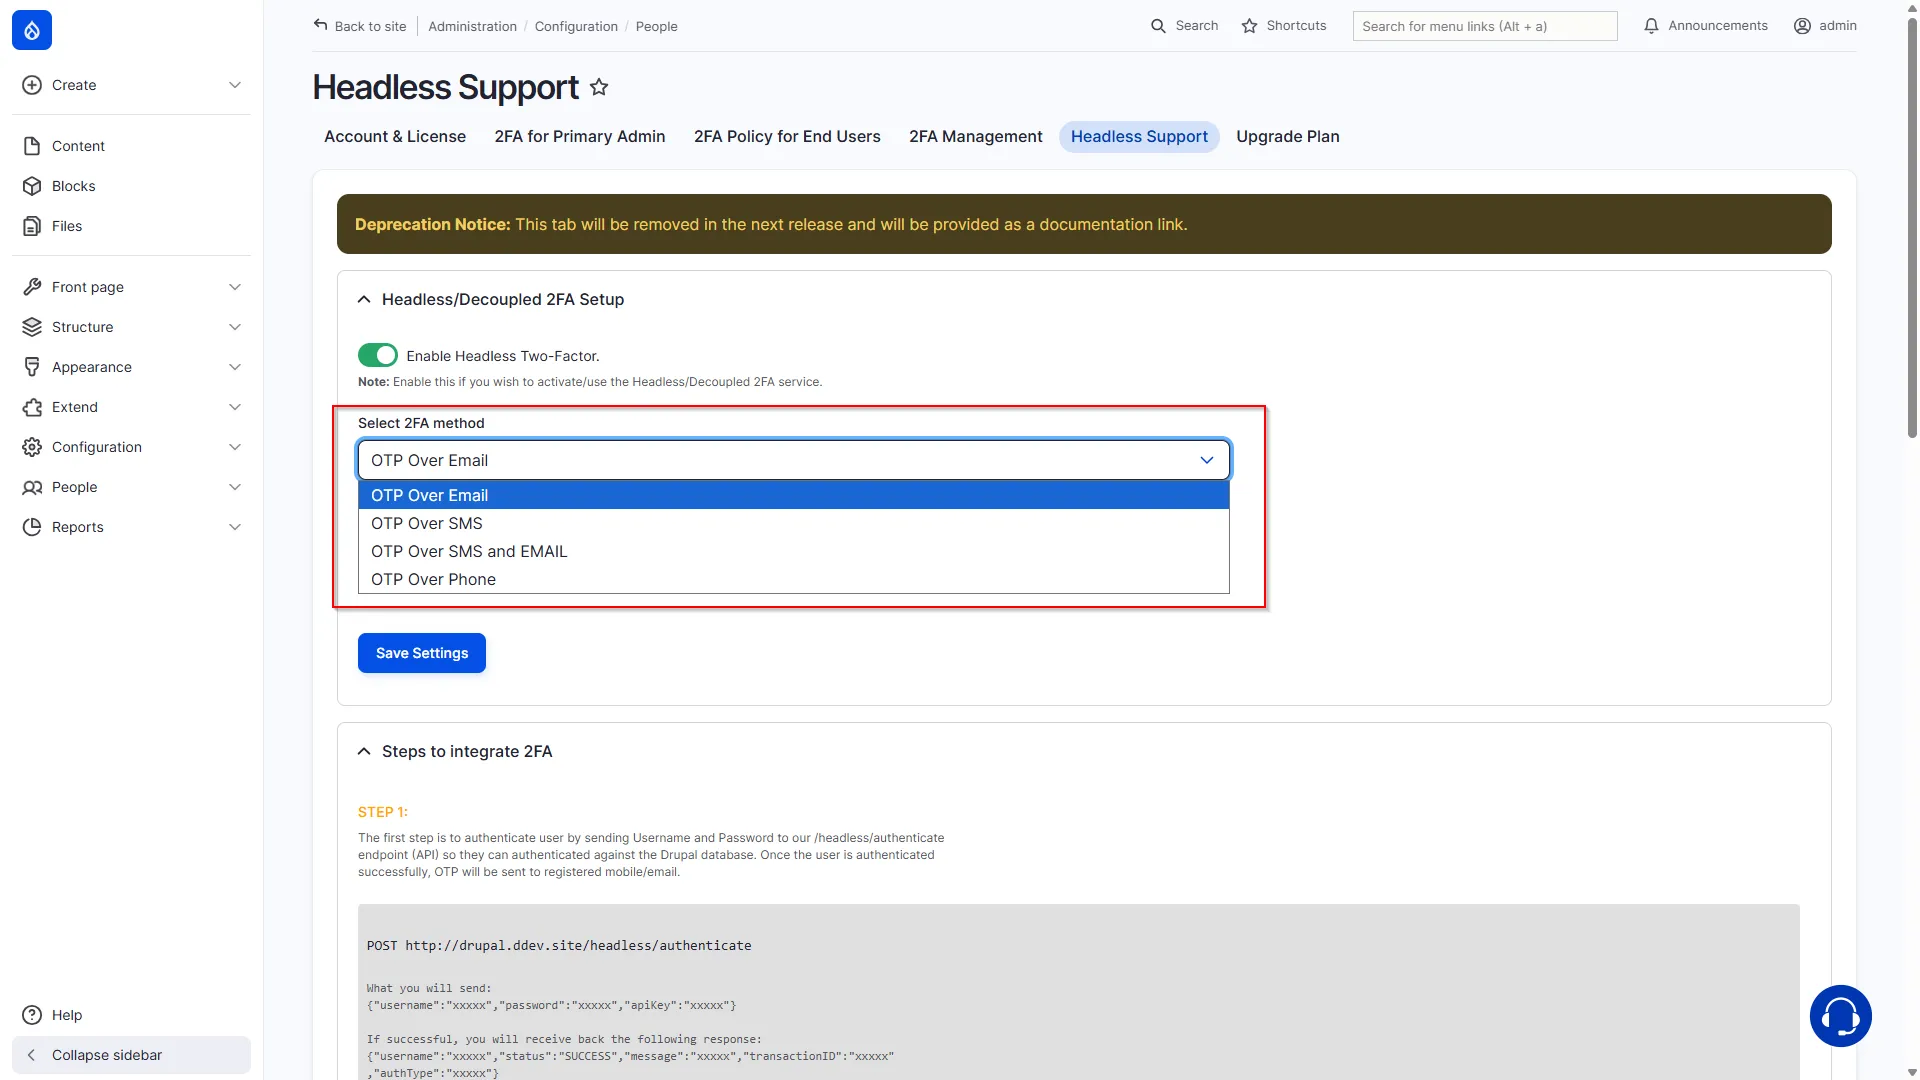Image resolution: width=1920 pixels, height=1080 pixels.
Task: Choose OTP Over Email option
Action: tap(794, 495)
